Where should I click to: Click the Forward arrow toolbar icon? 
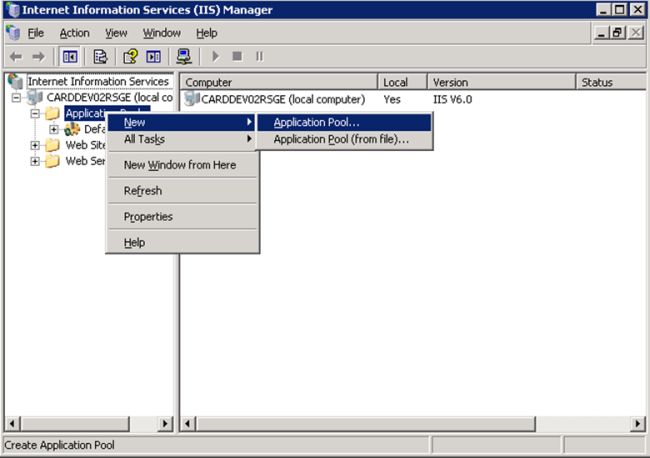pyautogui.click(x=39, y=56)
